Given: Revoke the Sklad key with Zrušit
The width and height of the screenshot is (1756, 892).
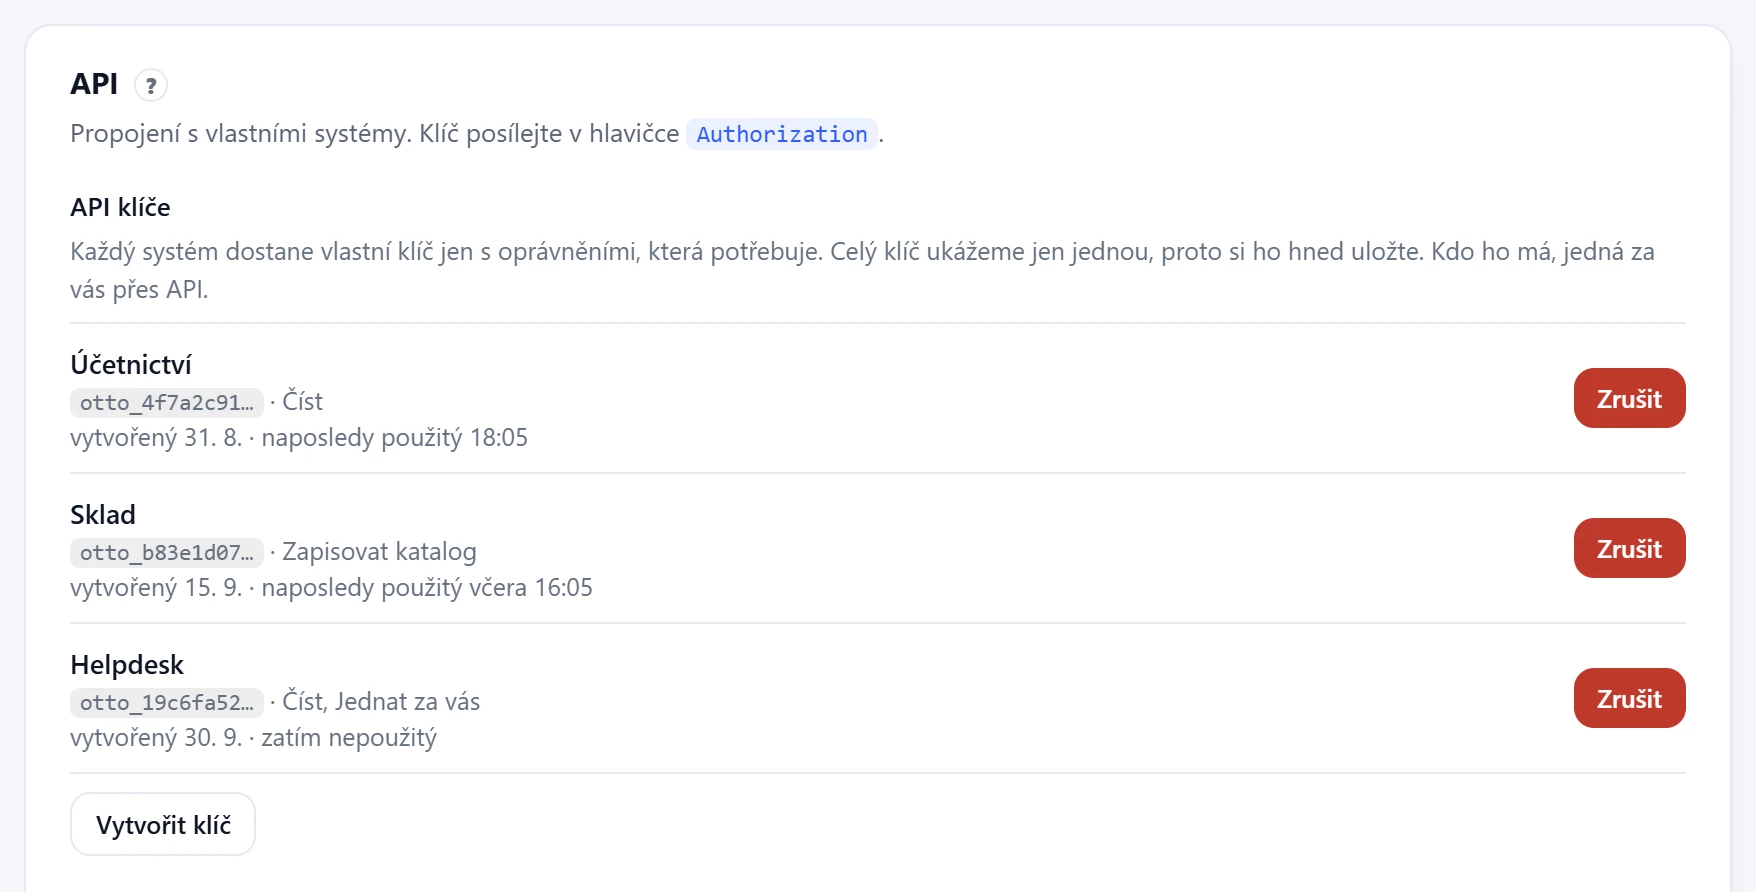Looking at the screenshot, I should click(1629, 548).
